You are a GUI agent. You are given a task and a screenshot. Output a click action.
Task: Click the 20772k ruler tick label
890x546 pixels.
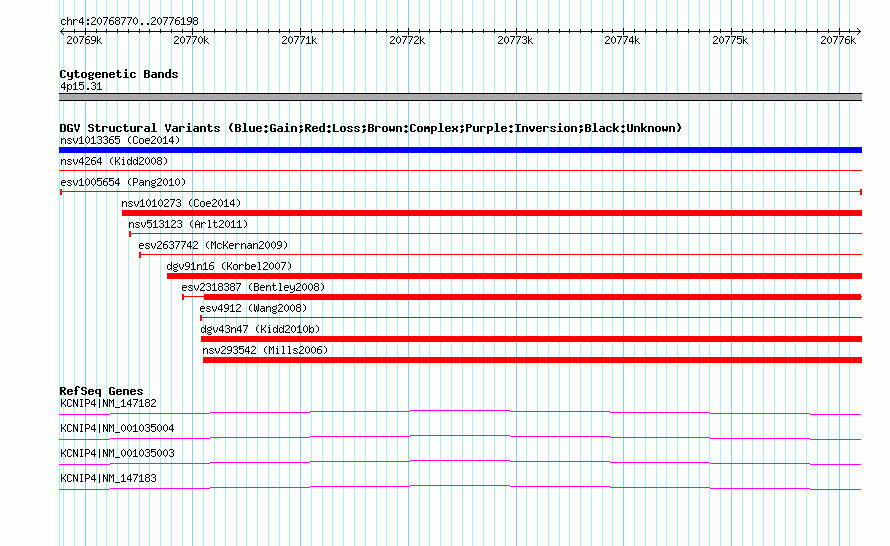tap(407, 40)
